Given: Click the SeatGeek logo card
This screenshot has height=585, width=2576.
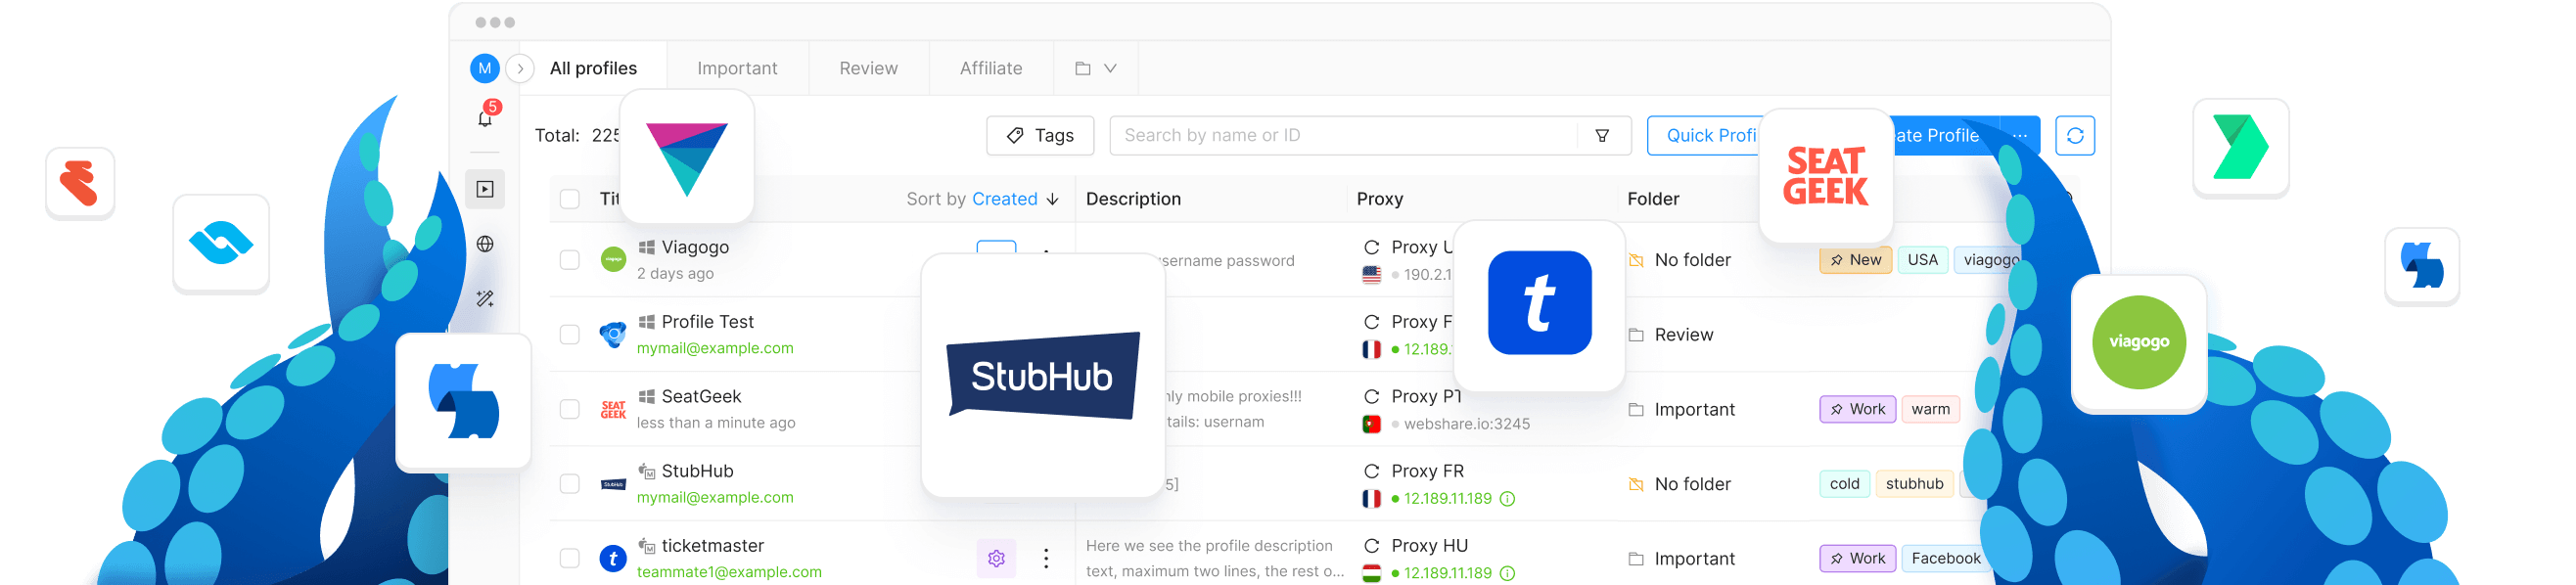Looking at the screenshot, I should pos(1825,176).
